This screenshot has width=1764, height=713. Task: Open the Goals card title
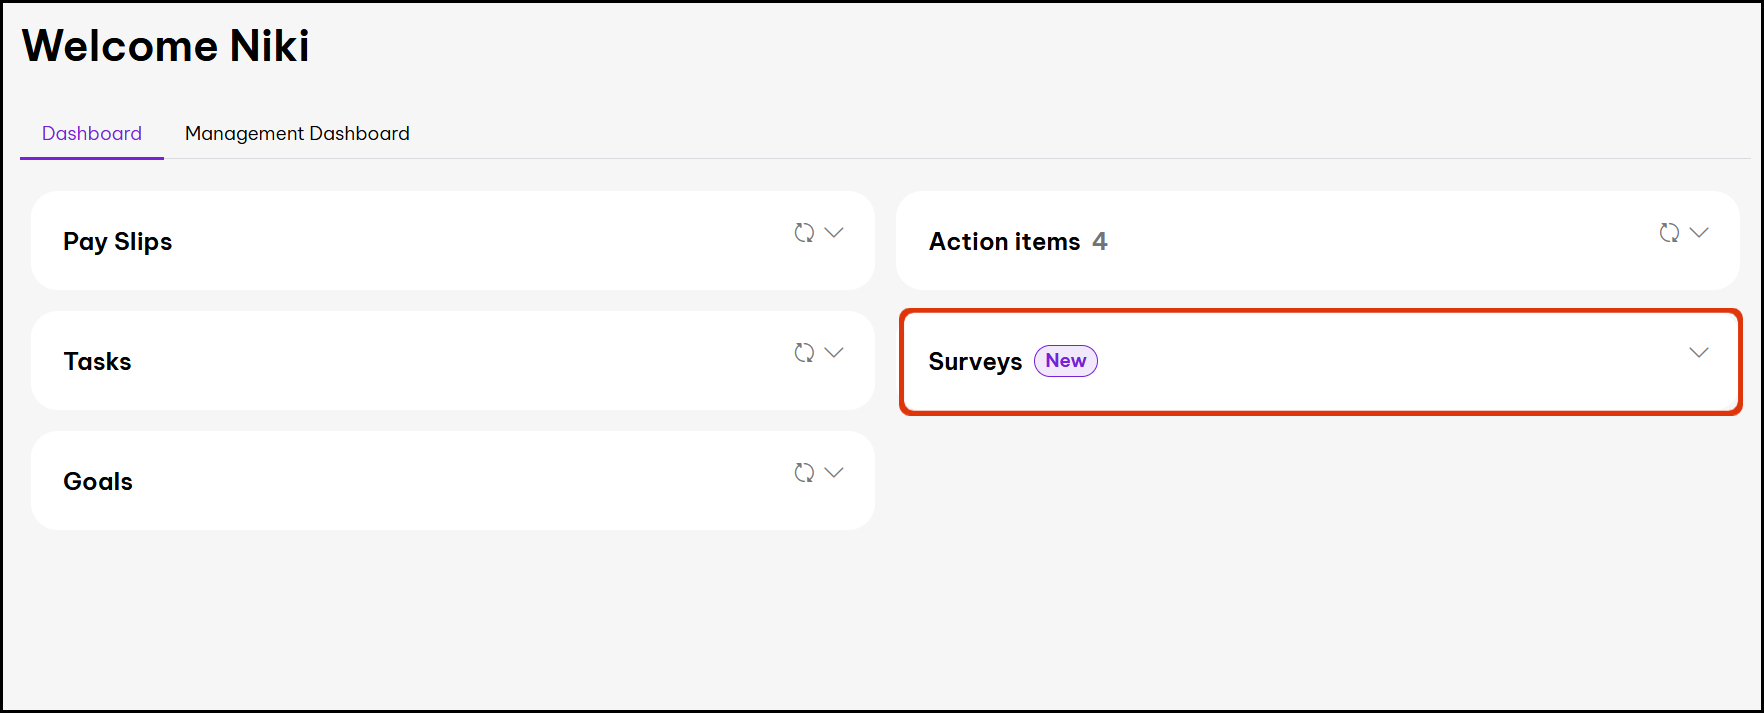tap(98, 481)
